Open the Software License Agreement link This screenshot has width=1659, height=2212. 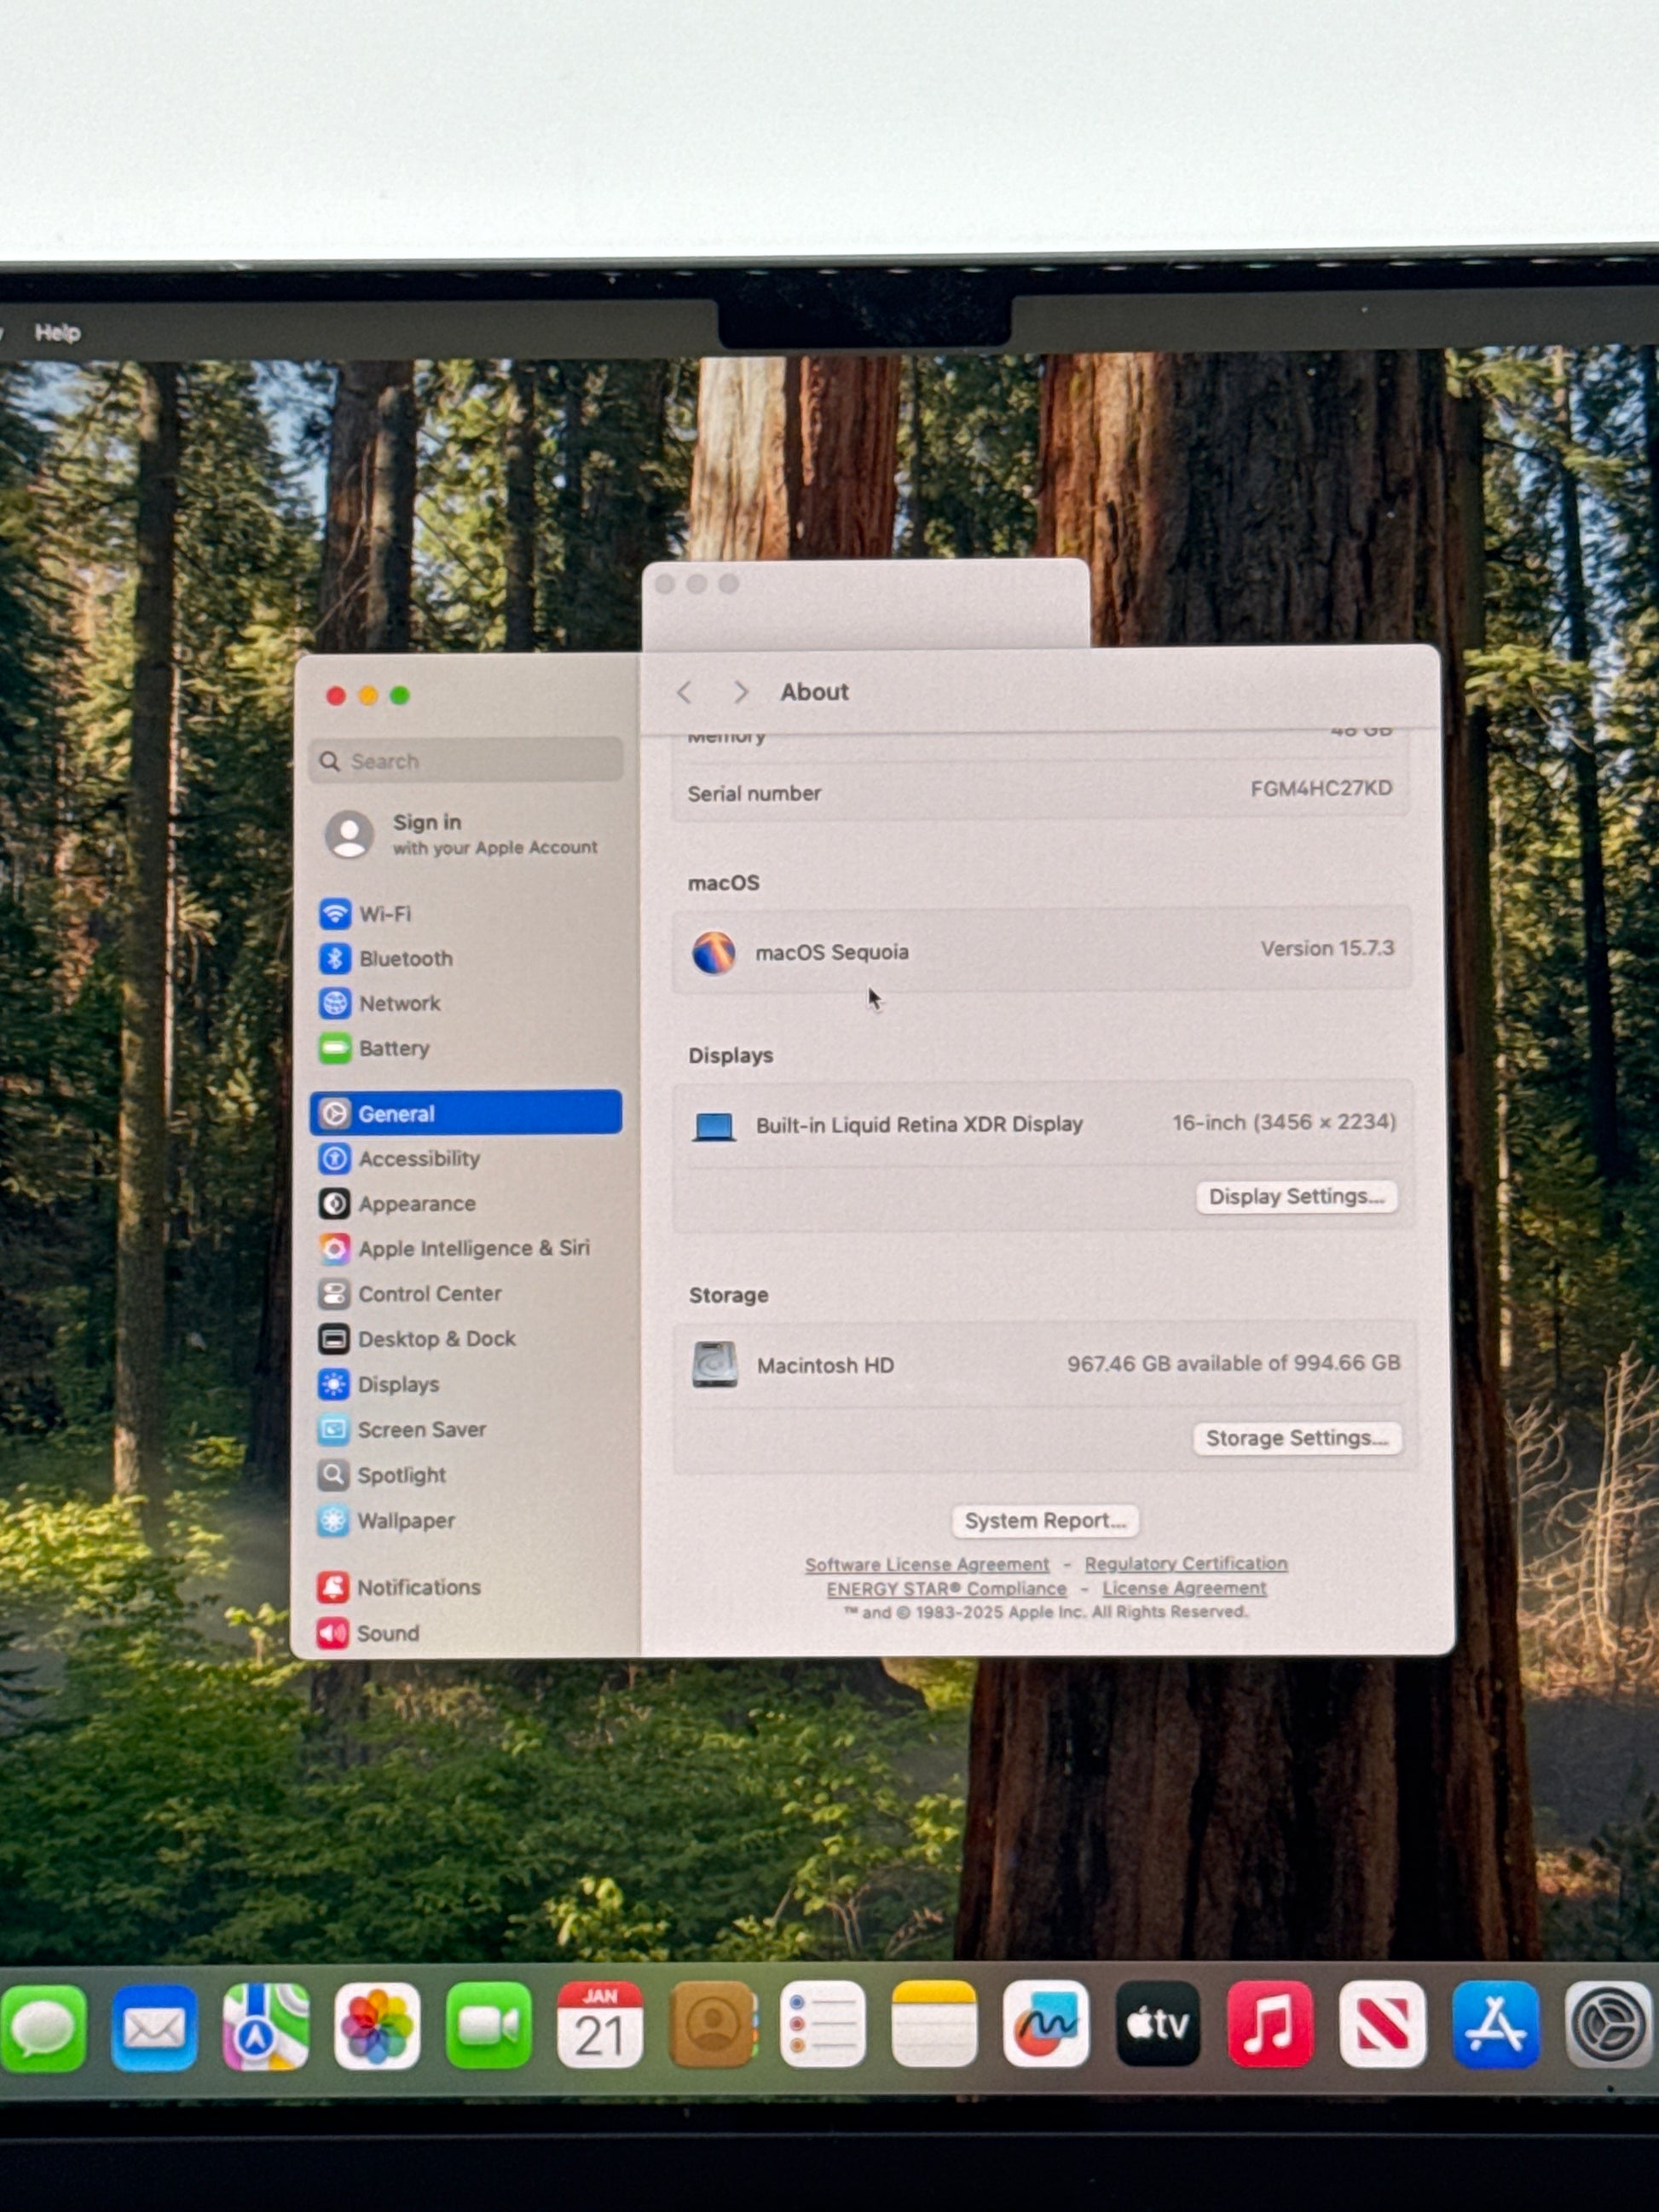coord(926,1565)
